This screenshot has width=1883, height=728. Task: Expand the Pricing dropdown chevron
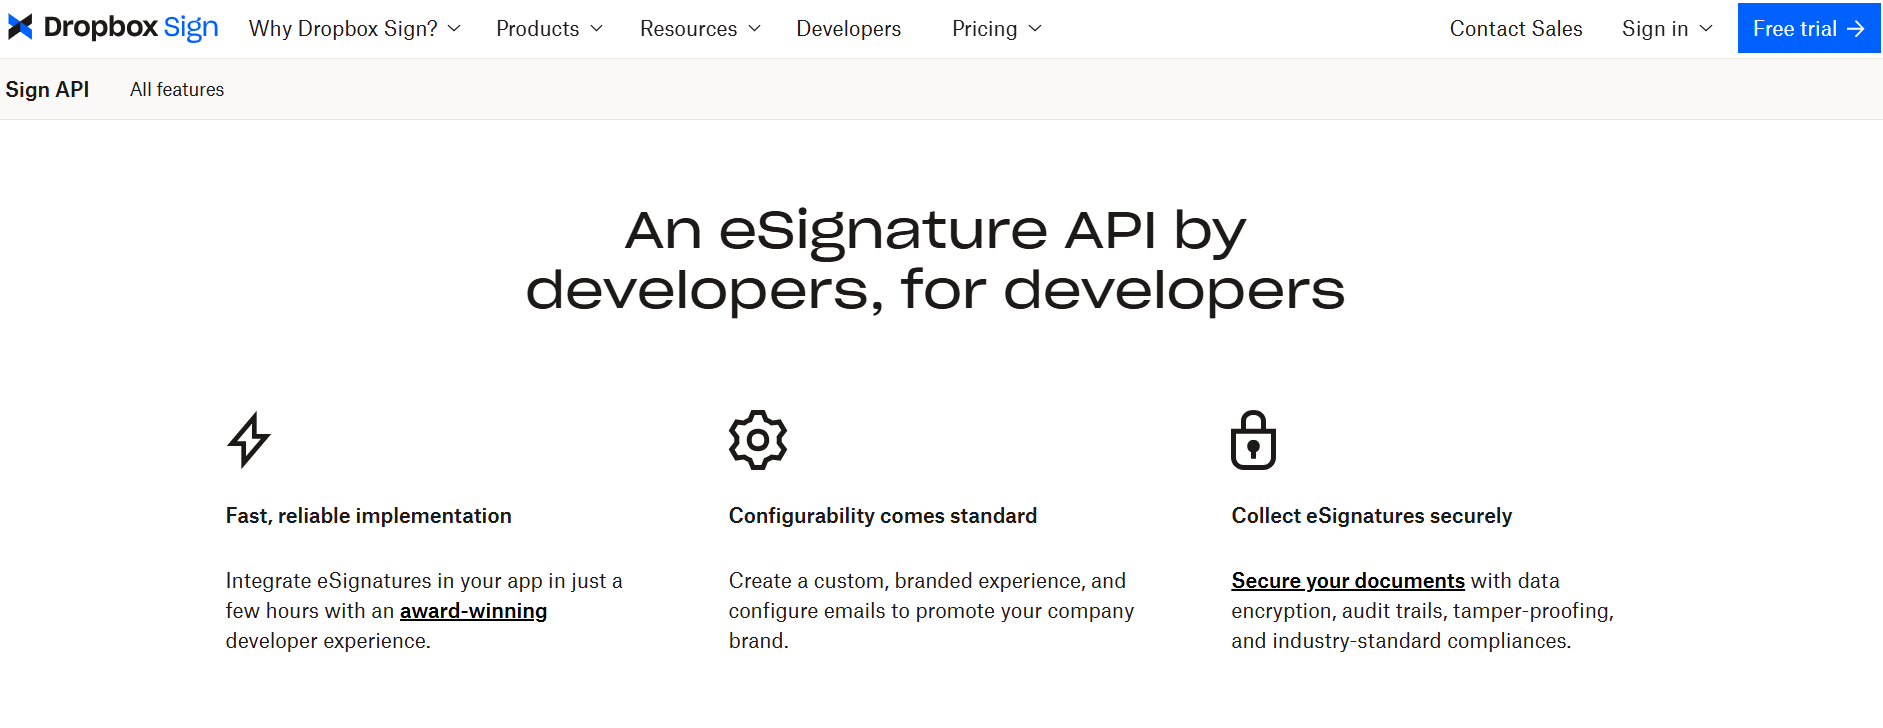[1035, 29]
